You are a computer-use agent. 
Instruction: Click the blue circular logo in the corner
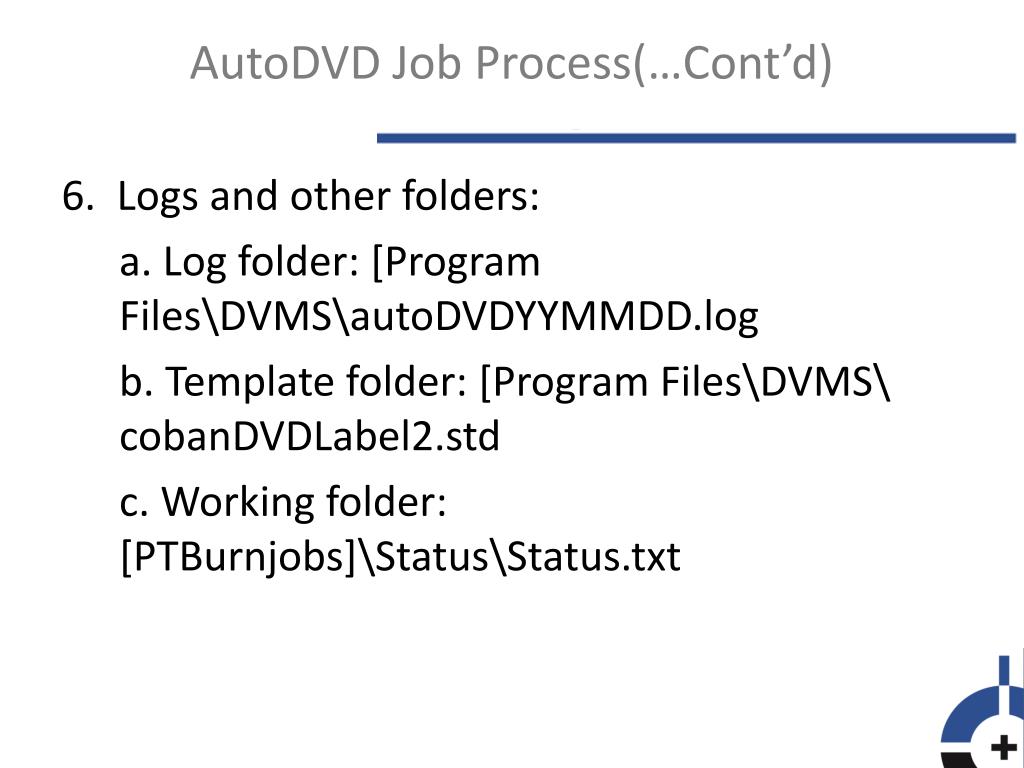click(983, 713)
